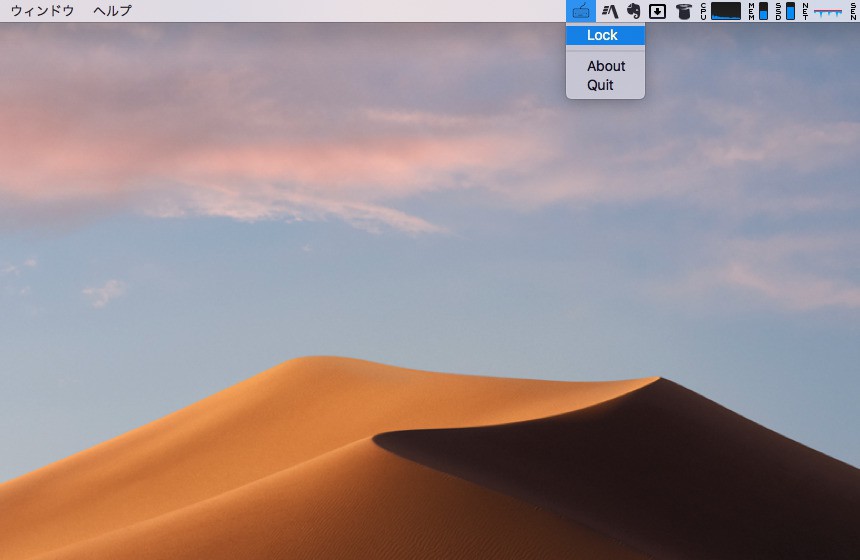Viewport: 860px width, 560px height.
Task: Choose About in the dropdown menu
Action: pos(606,66)
